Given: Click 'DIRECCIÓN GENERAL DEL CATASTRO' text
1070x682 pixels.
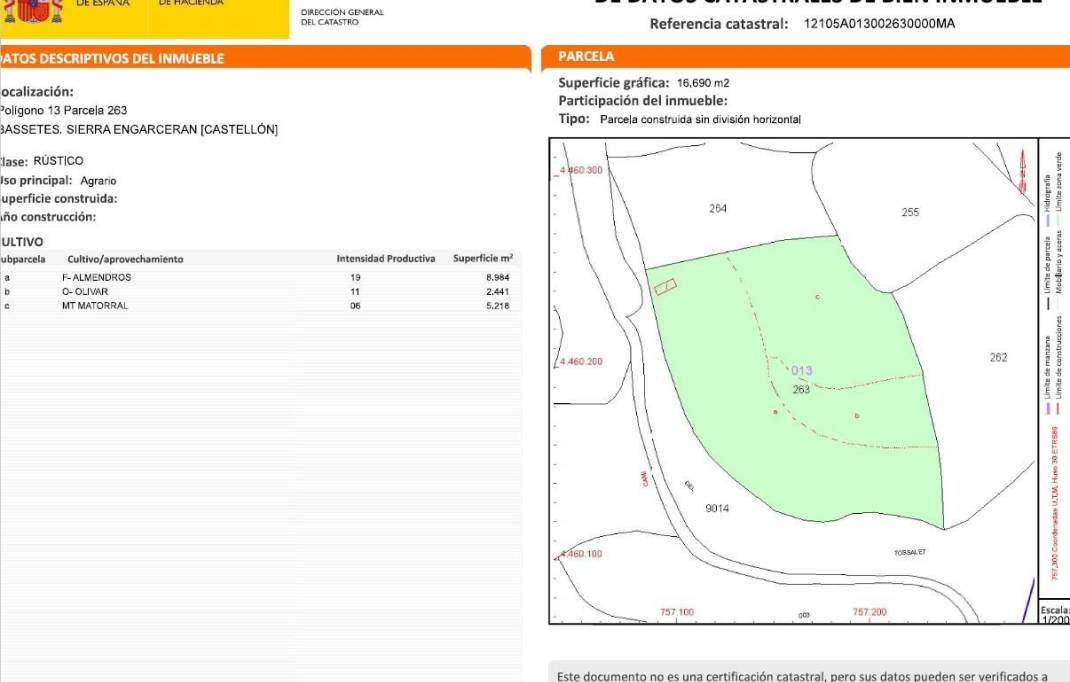Looking at the screenshot, I should 342,17.
